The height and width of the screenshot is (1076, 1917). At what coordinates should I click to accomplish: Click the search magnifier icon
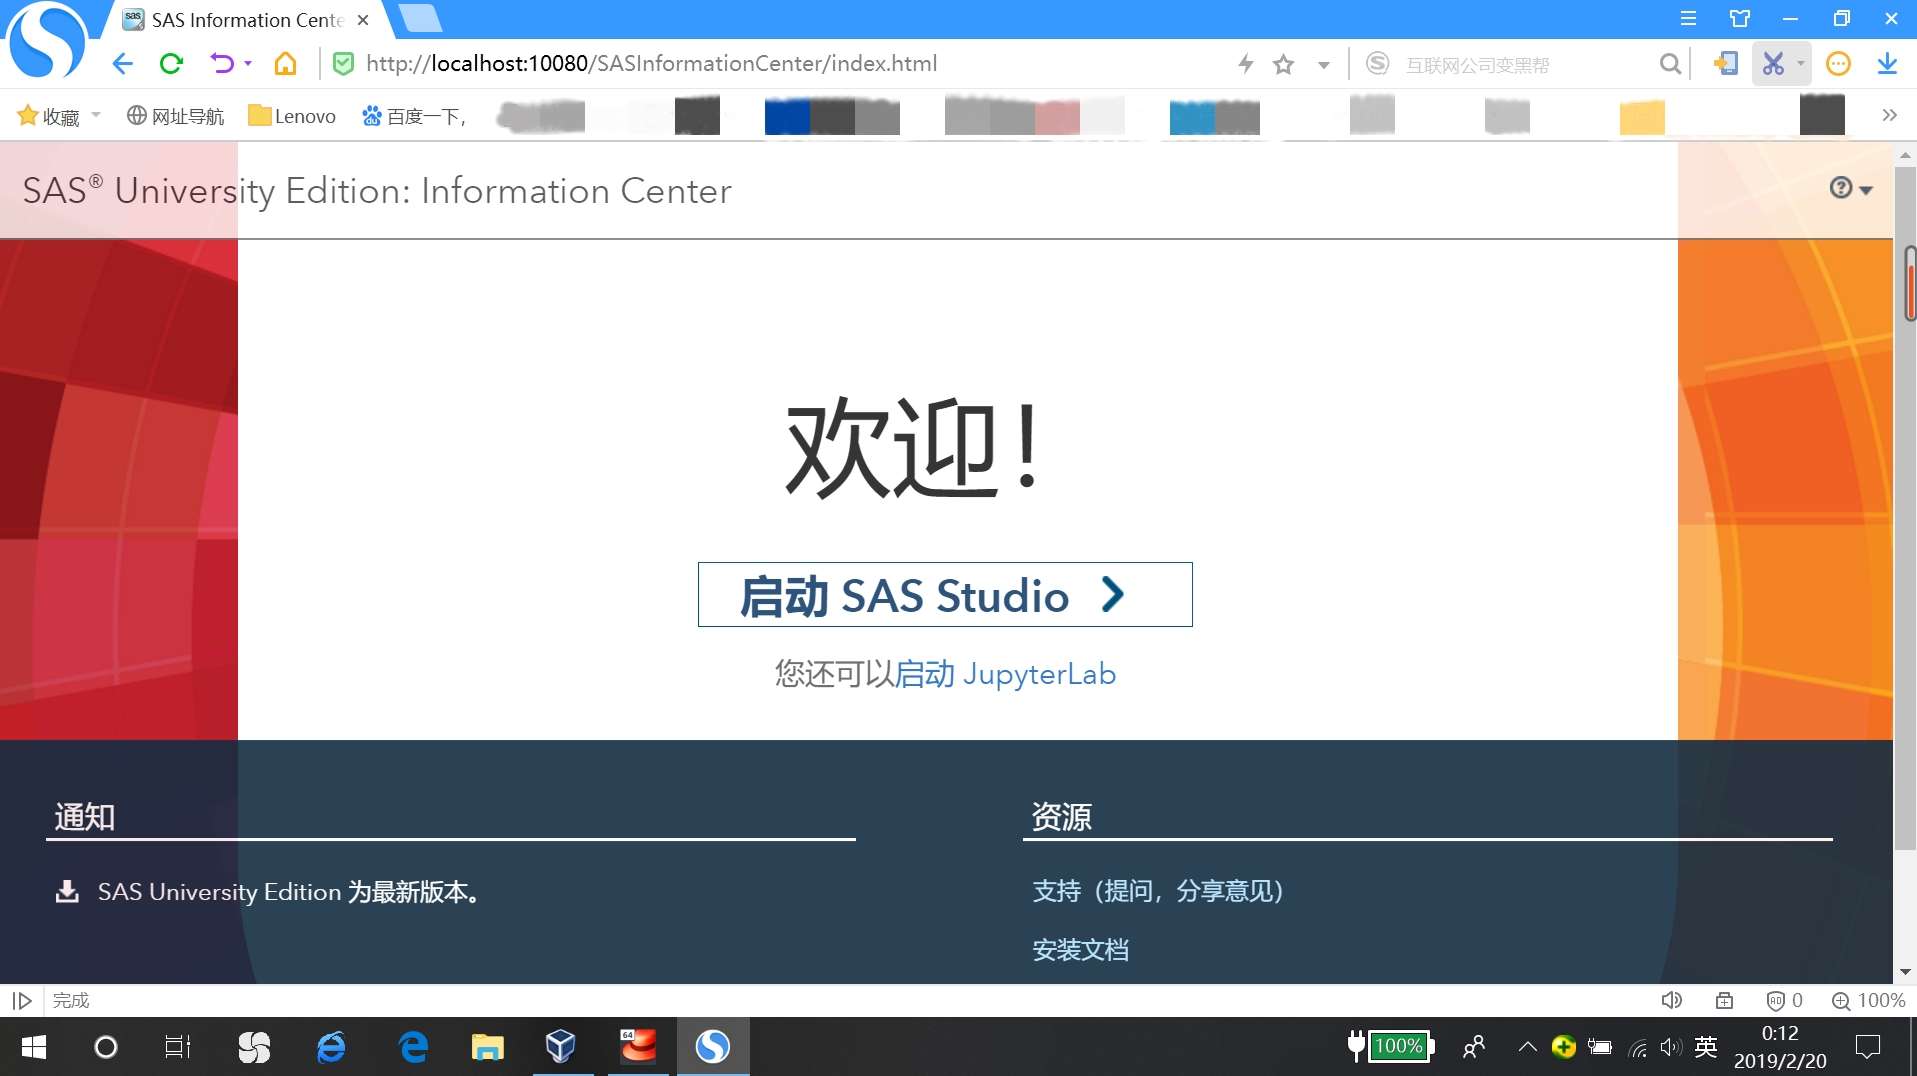coord(1669,64)
